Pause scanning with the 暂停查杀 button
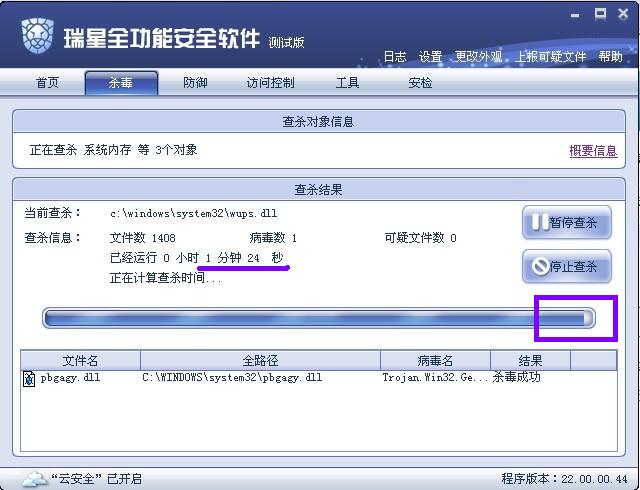This screenshot has height=490, width=640. (x=567, y=223)
